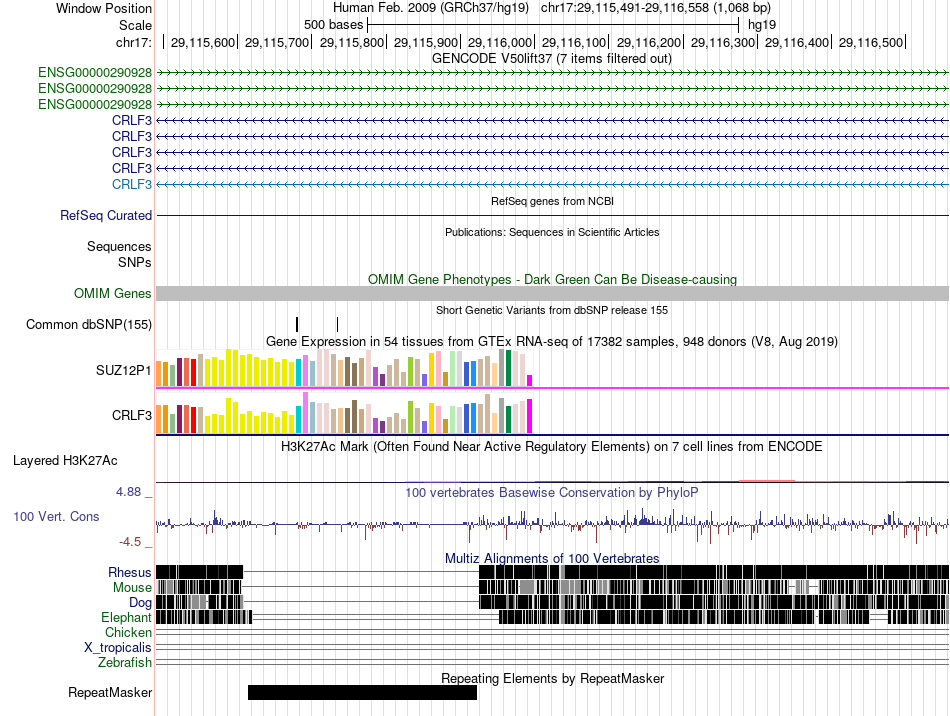
Task: Click the X_tropicalis species label
Action: (118, 648)
